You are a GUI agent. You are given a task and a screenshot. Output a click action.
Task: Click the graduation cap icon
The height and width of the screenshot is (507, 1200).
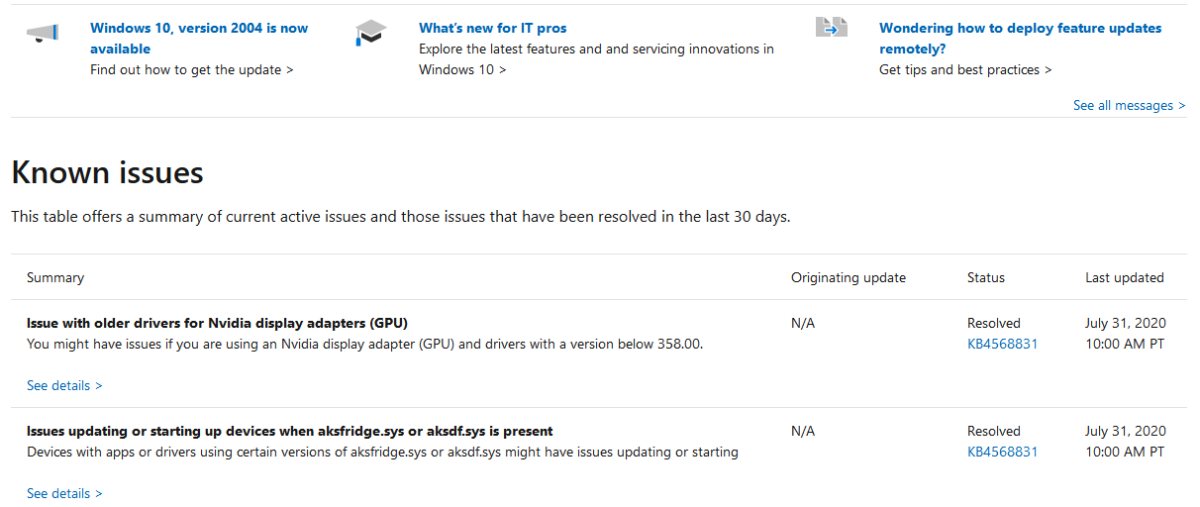coord(370,35)
